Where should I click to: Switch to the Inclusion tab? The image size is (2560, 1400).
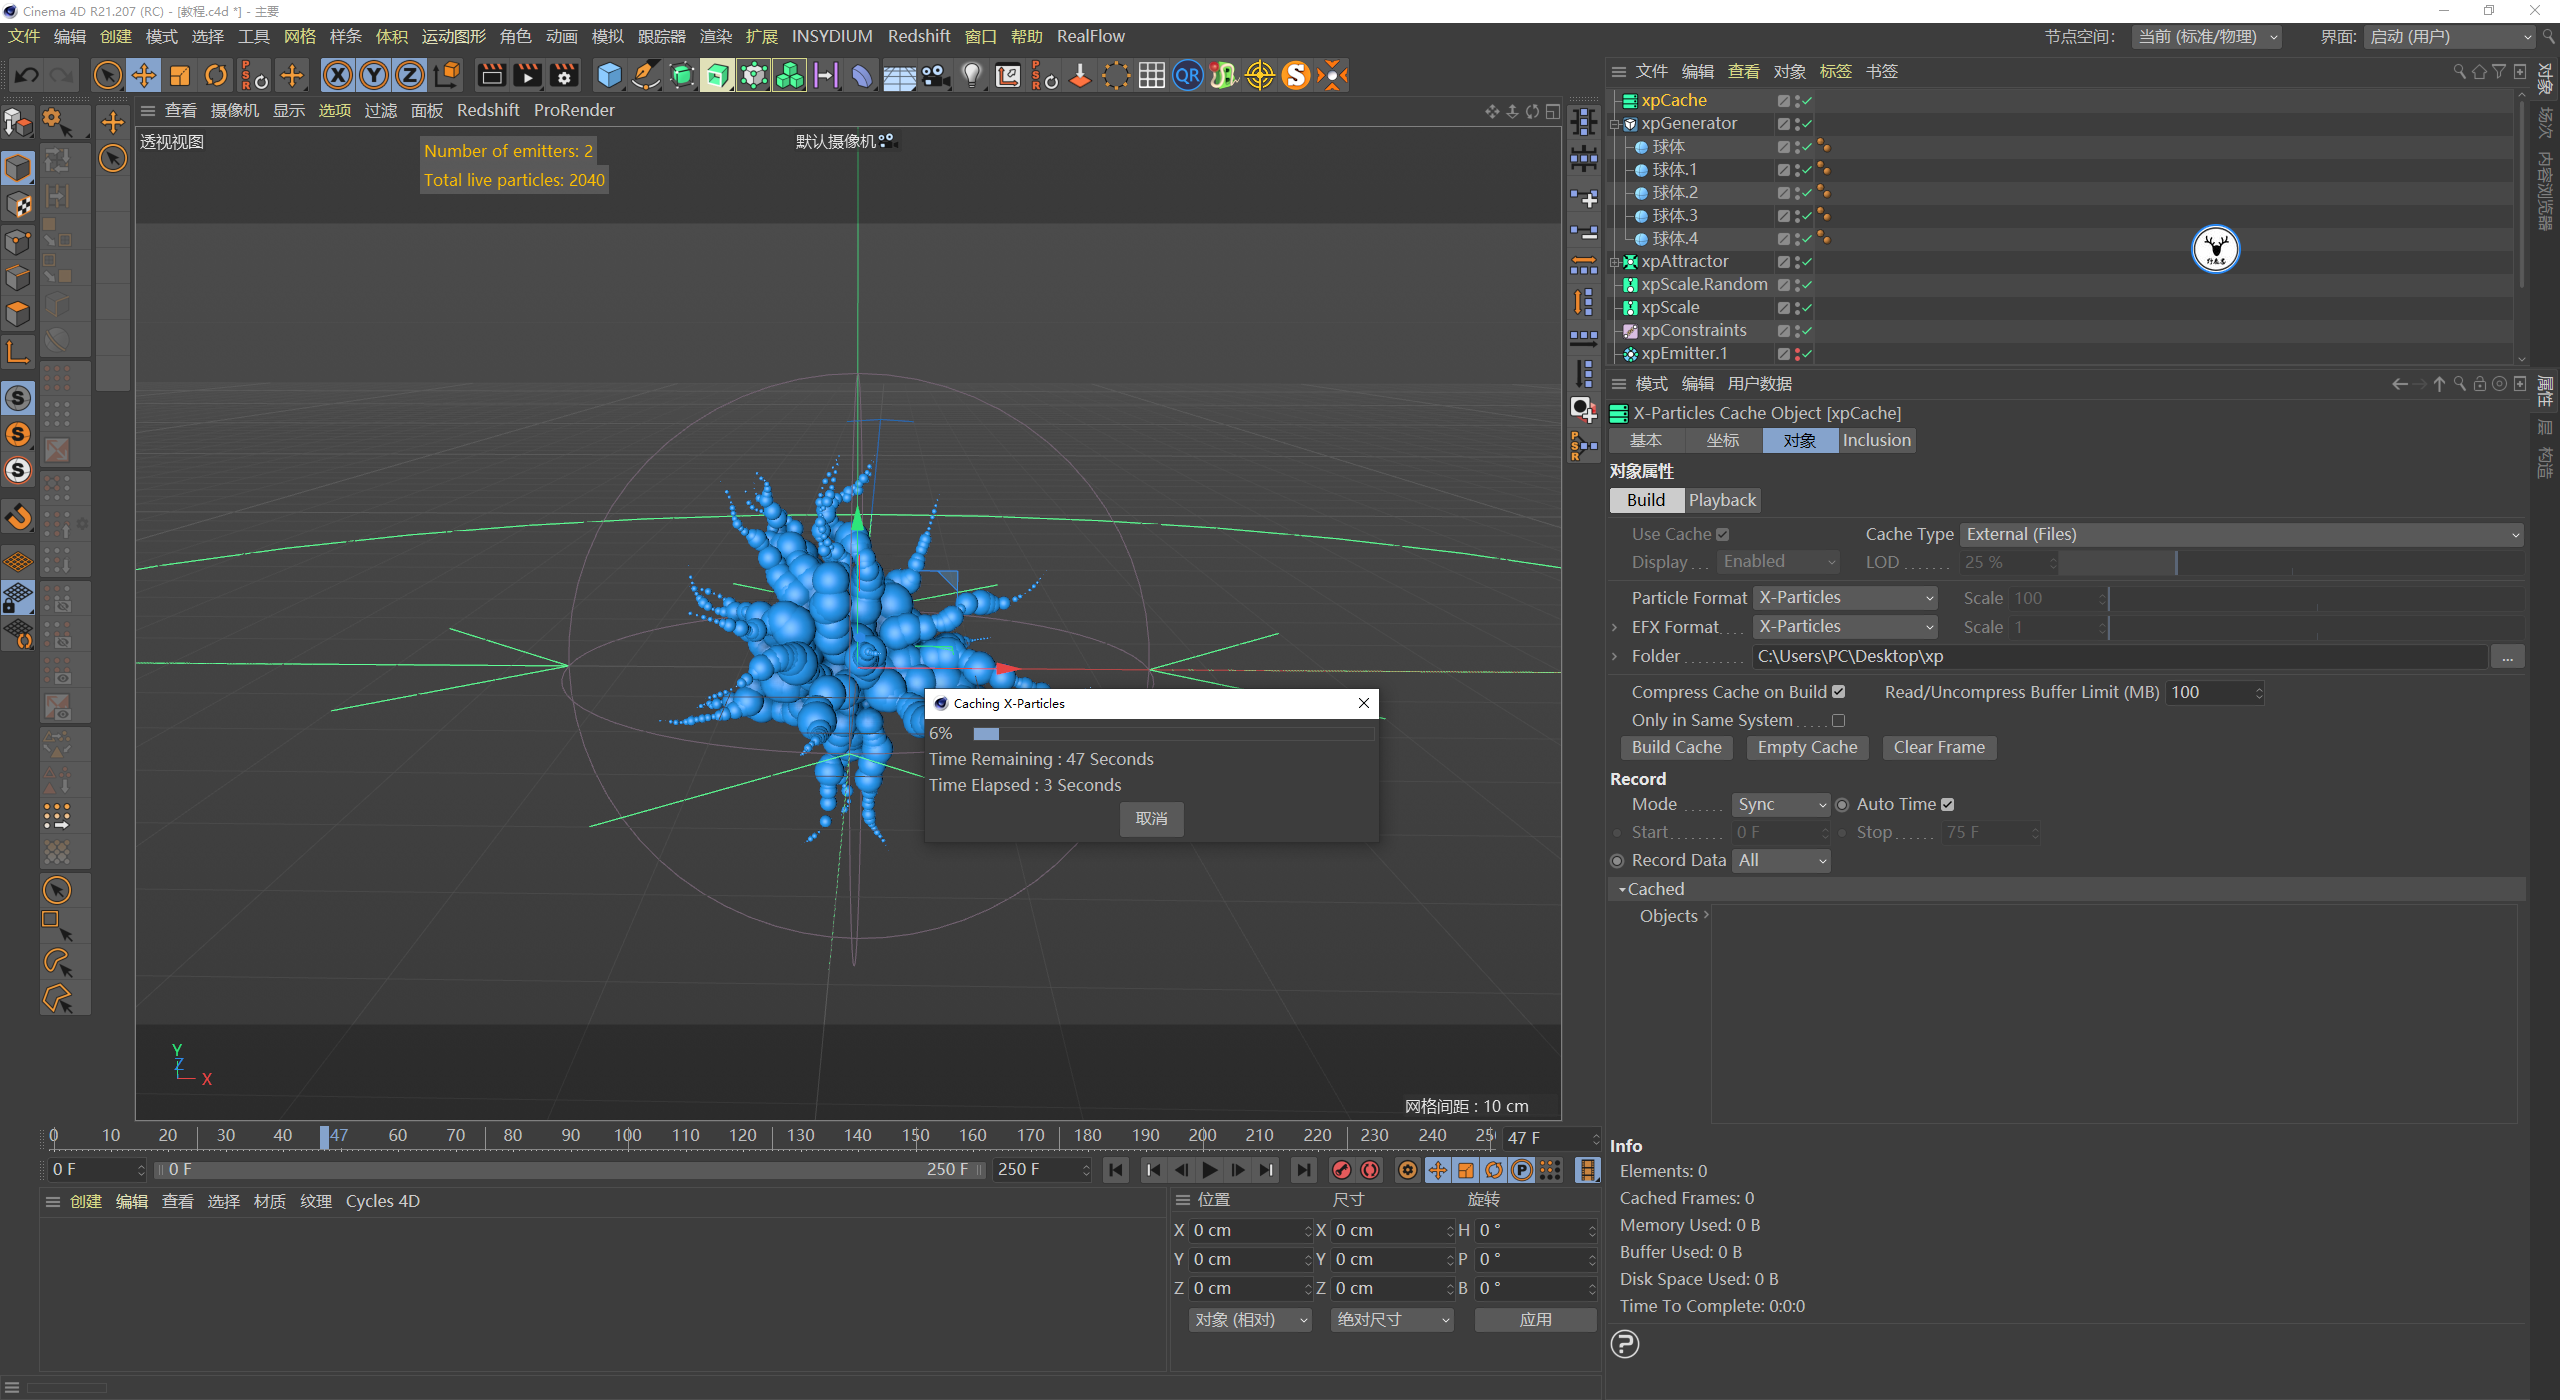point(1876,441)
